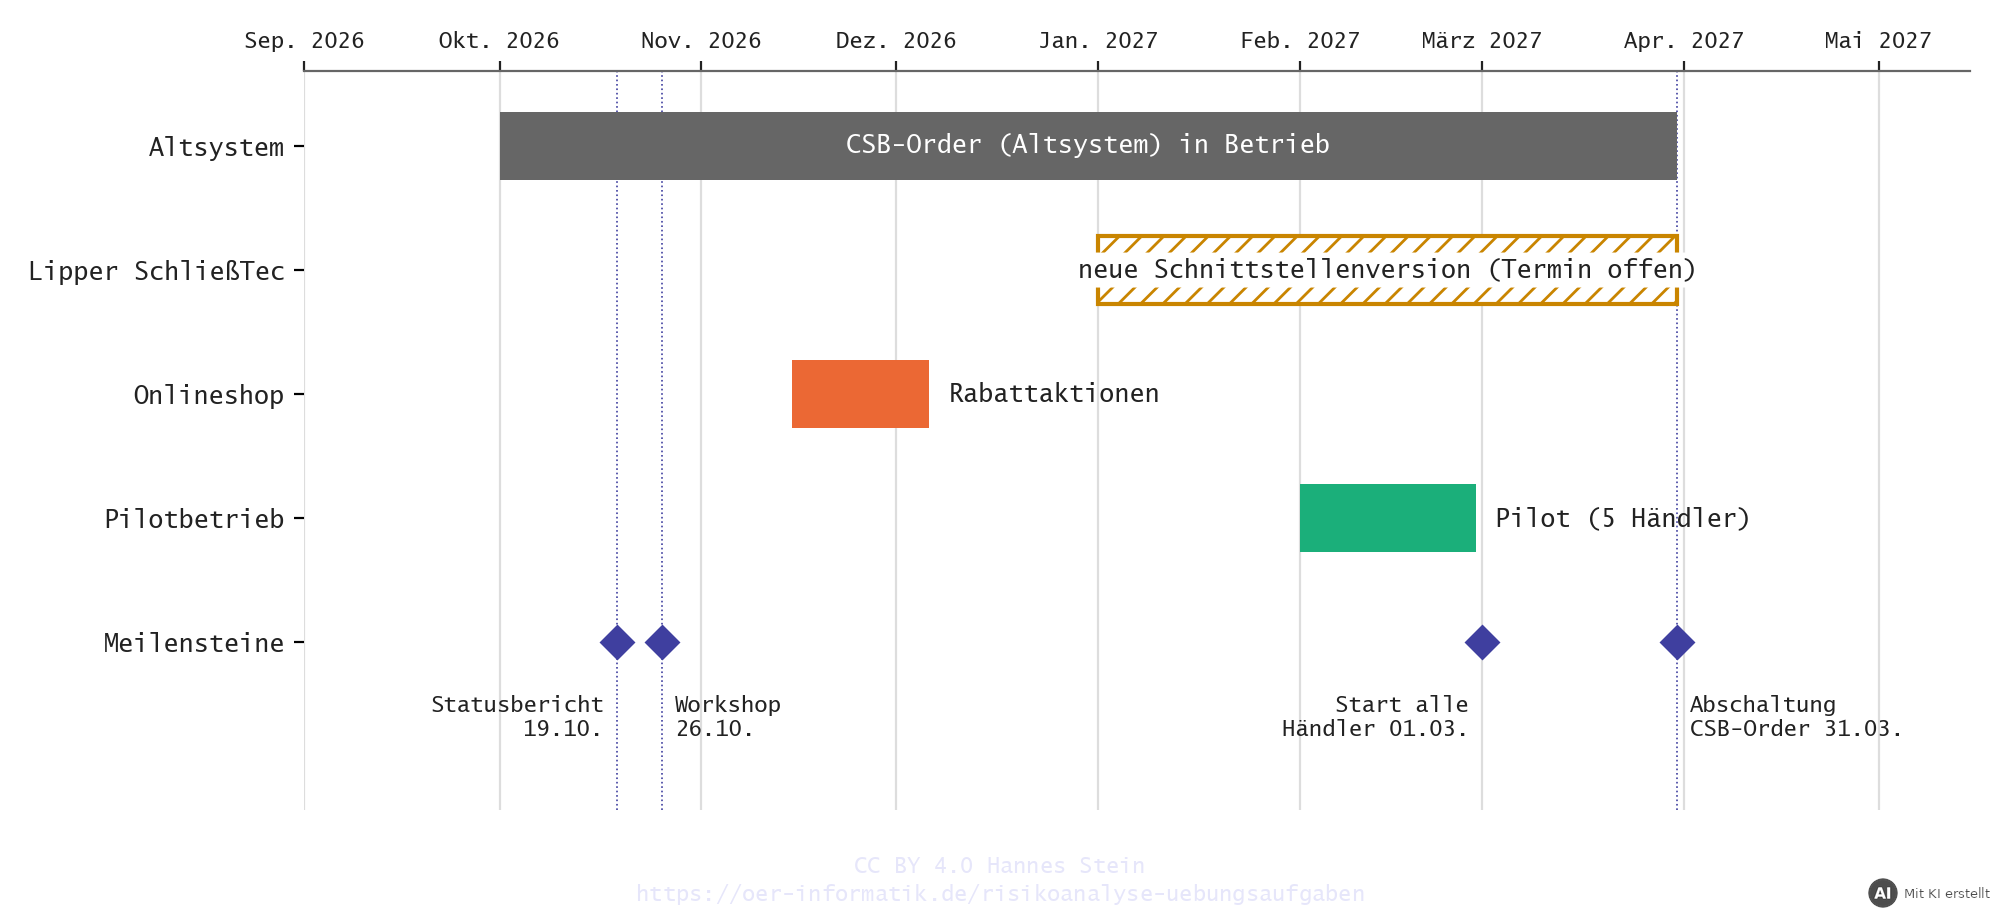Click the 'Feb. 2027' axis label

click(x=1300, y=41)
